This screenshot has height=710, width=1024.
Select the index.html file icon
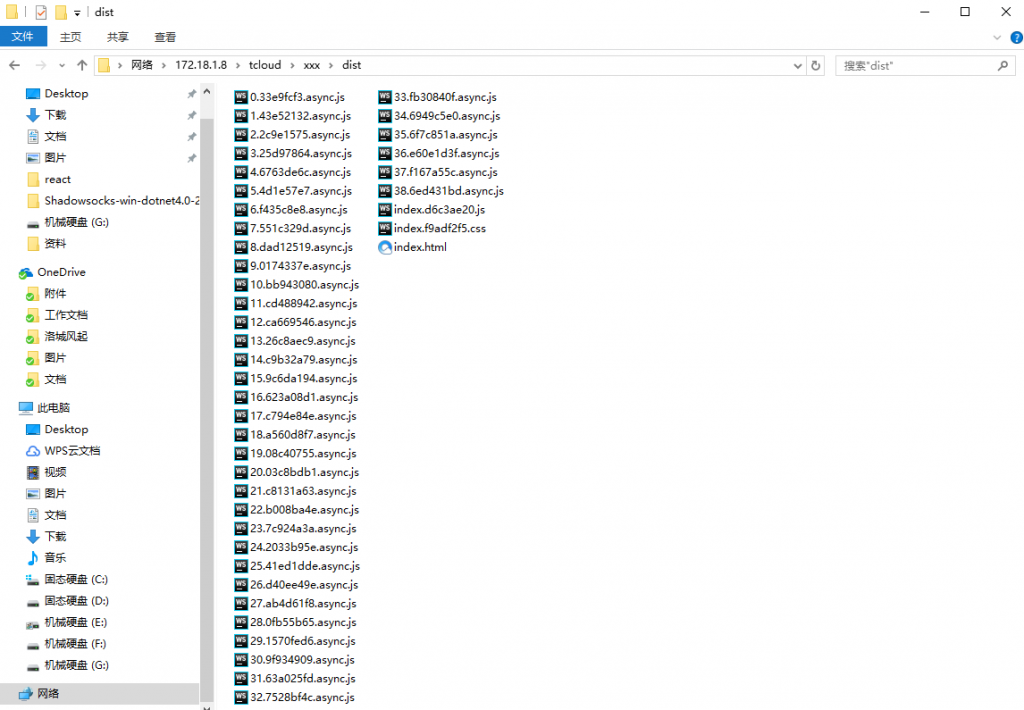[385, 248]
